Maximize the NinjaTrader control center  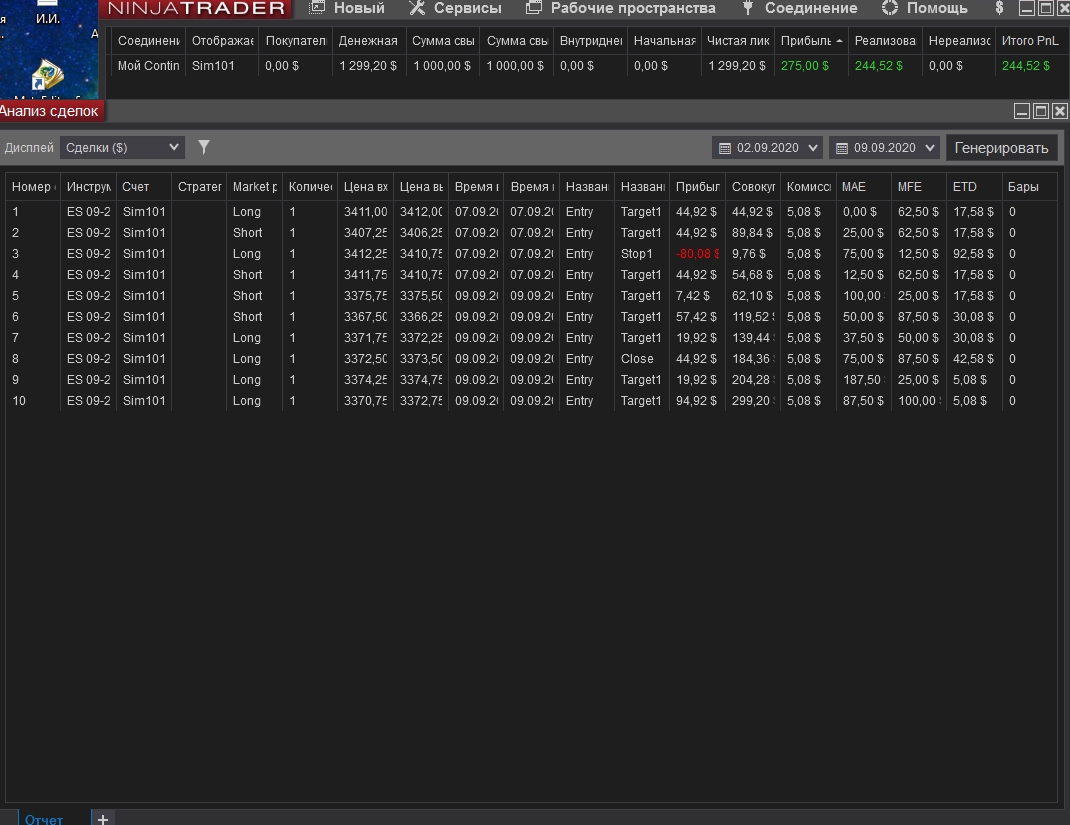1045,8
